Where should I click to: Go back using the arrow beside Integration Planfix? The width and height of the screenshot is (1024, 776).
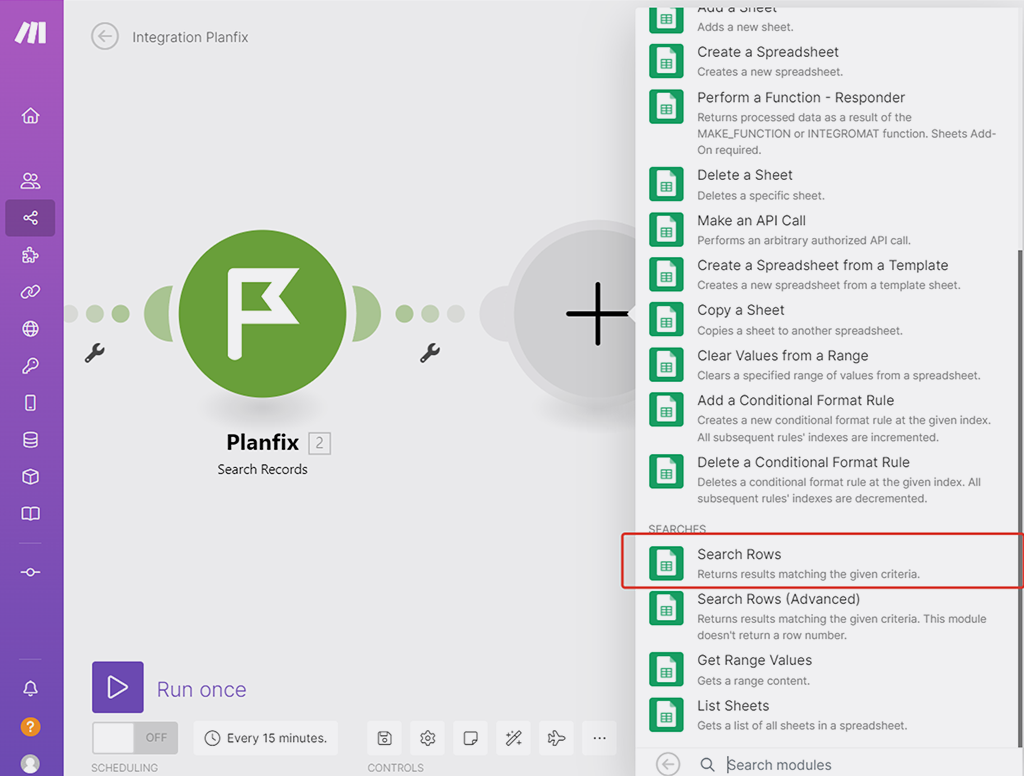pos(104,37)
